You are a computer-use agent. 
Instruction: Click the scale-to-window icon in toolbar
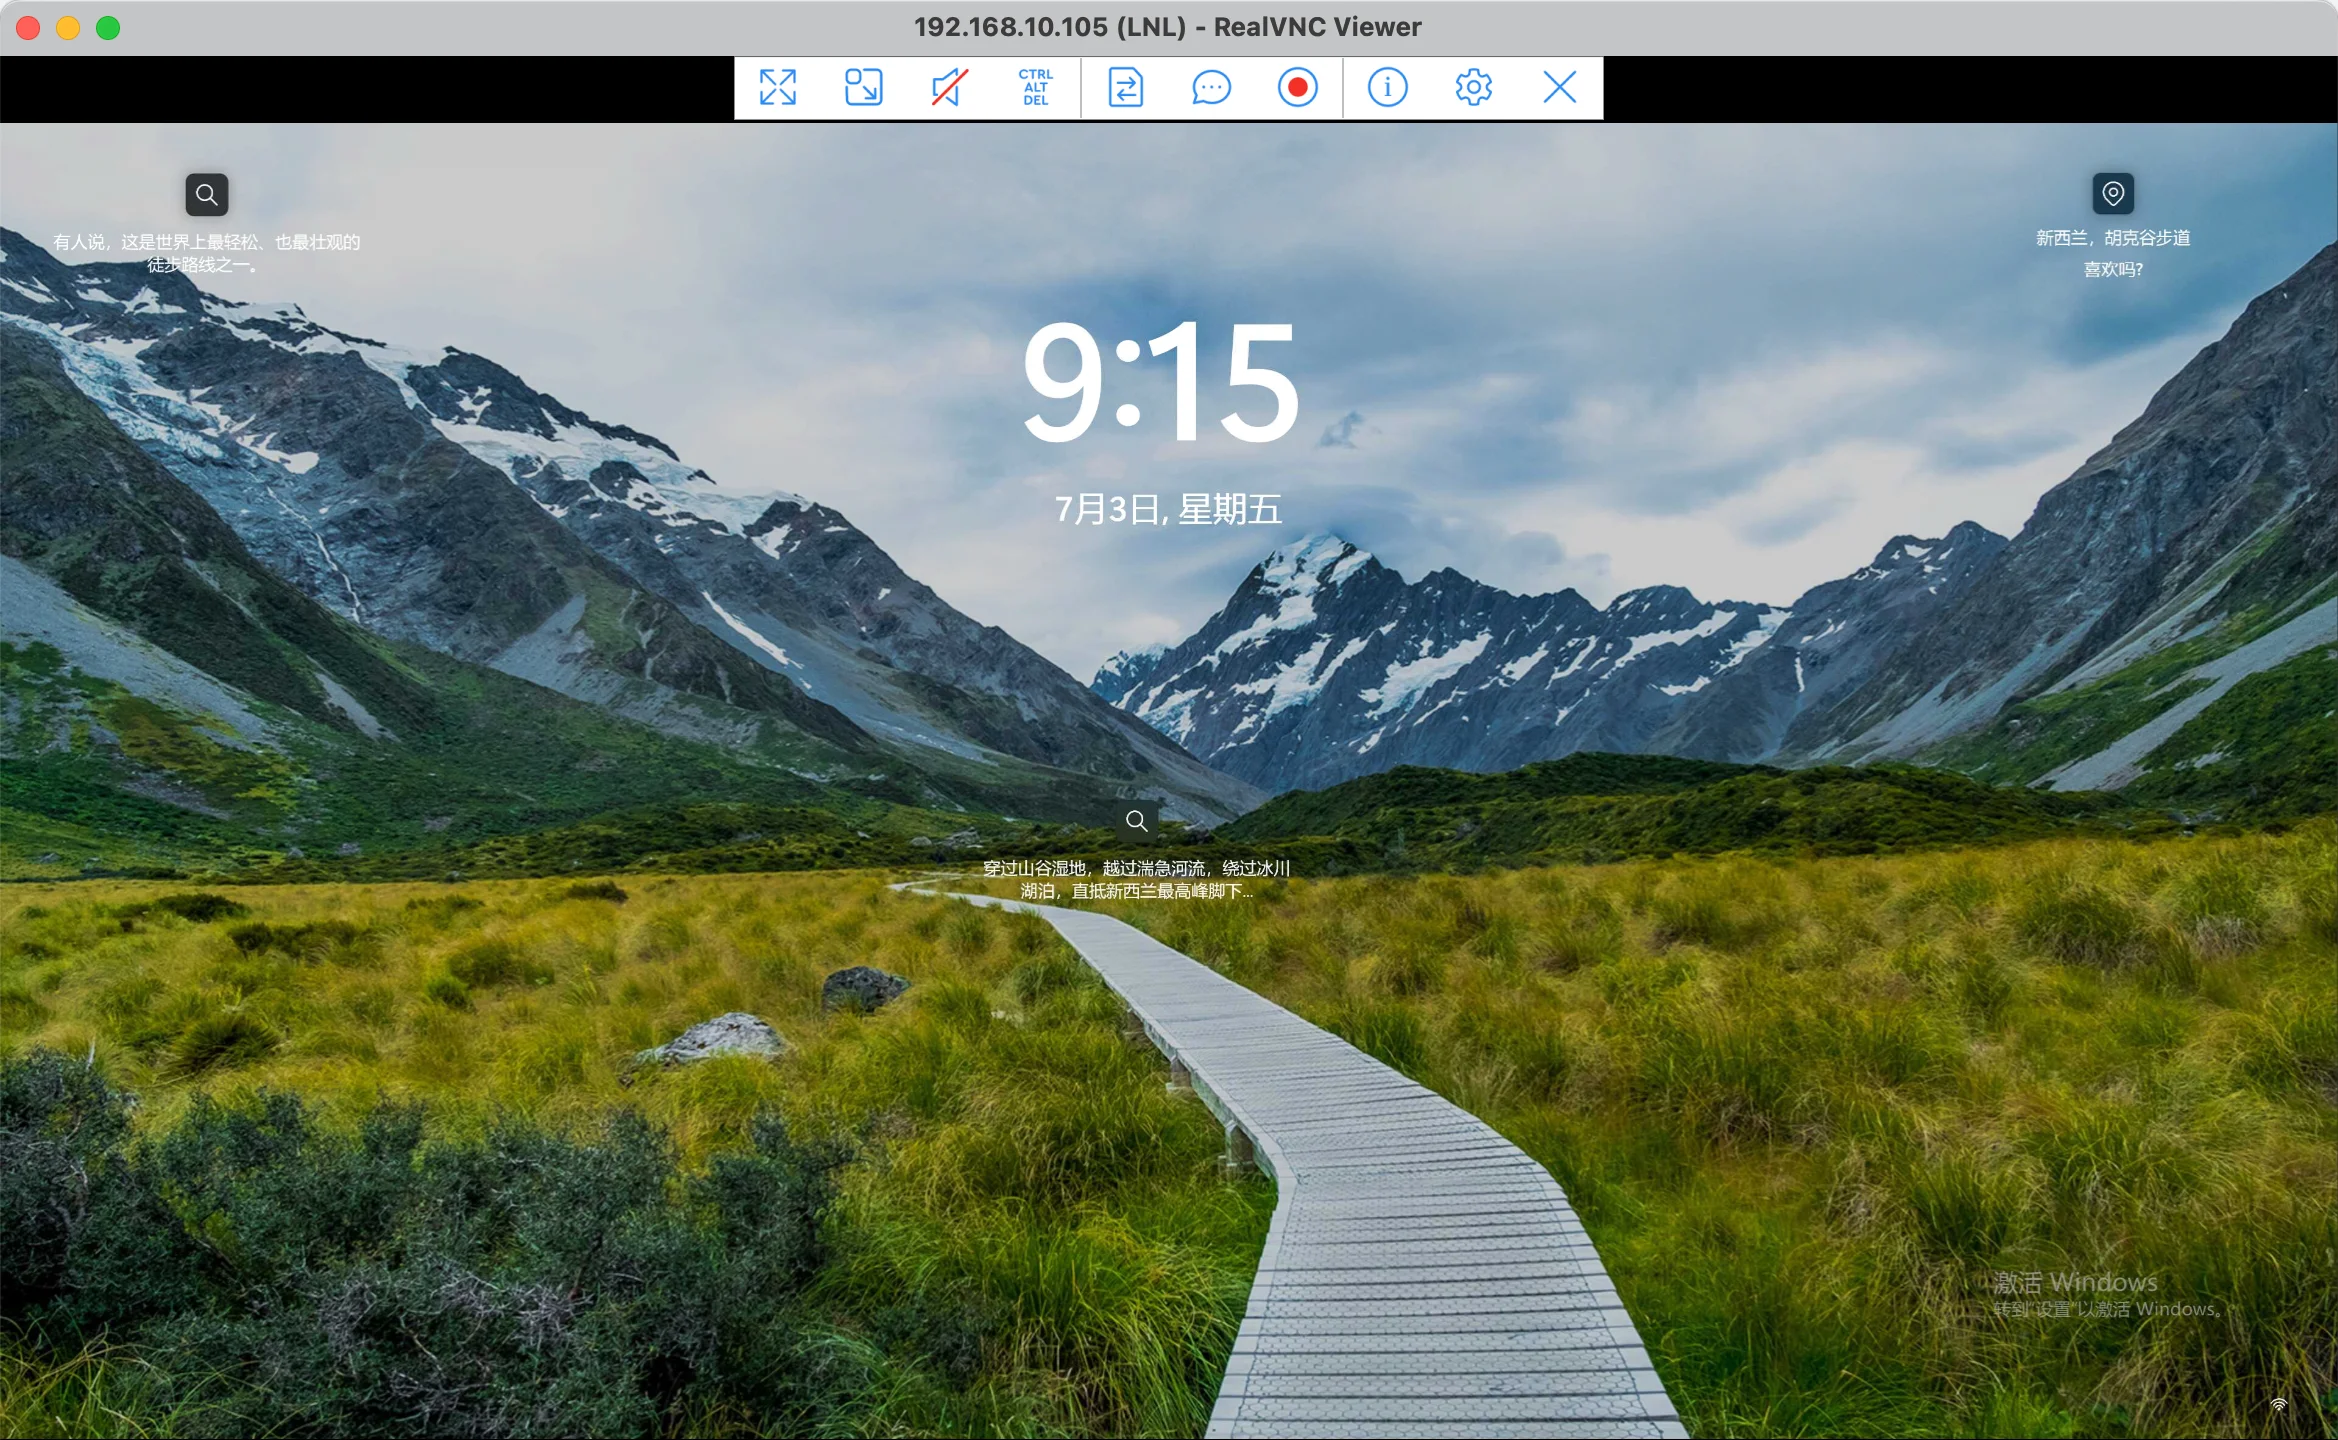[x=863, y=88]
